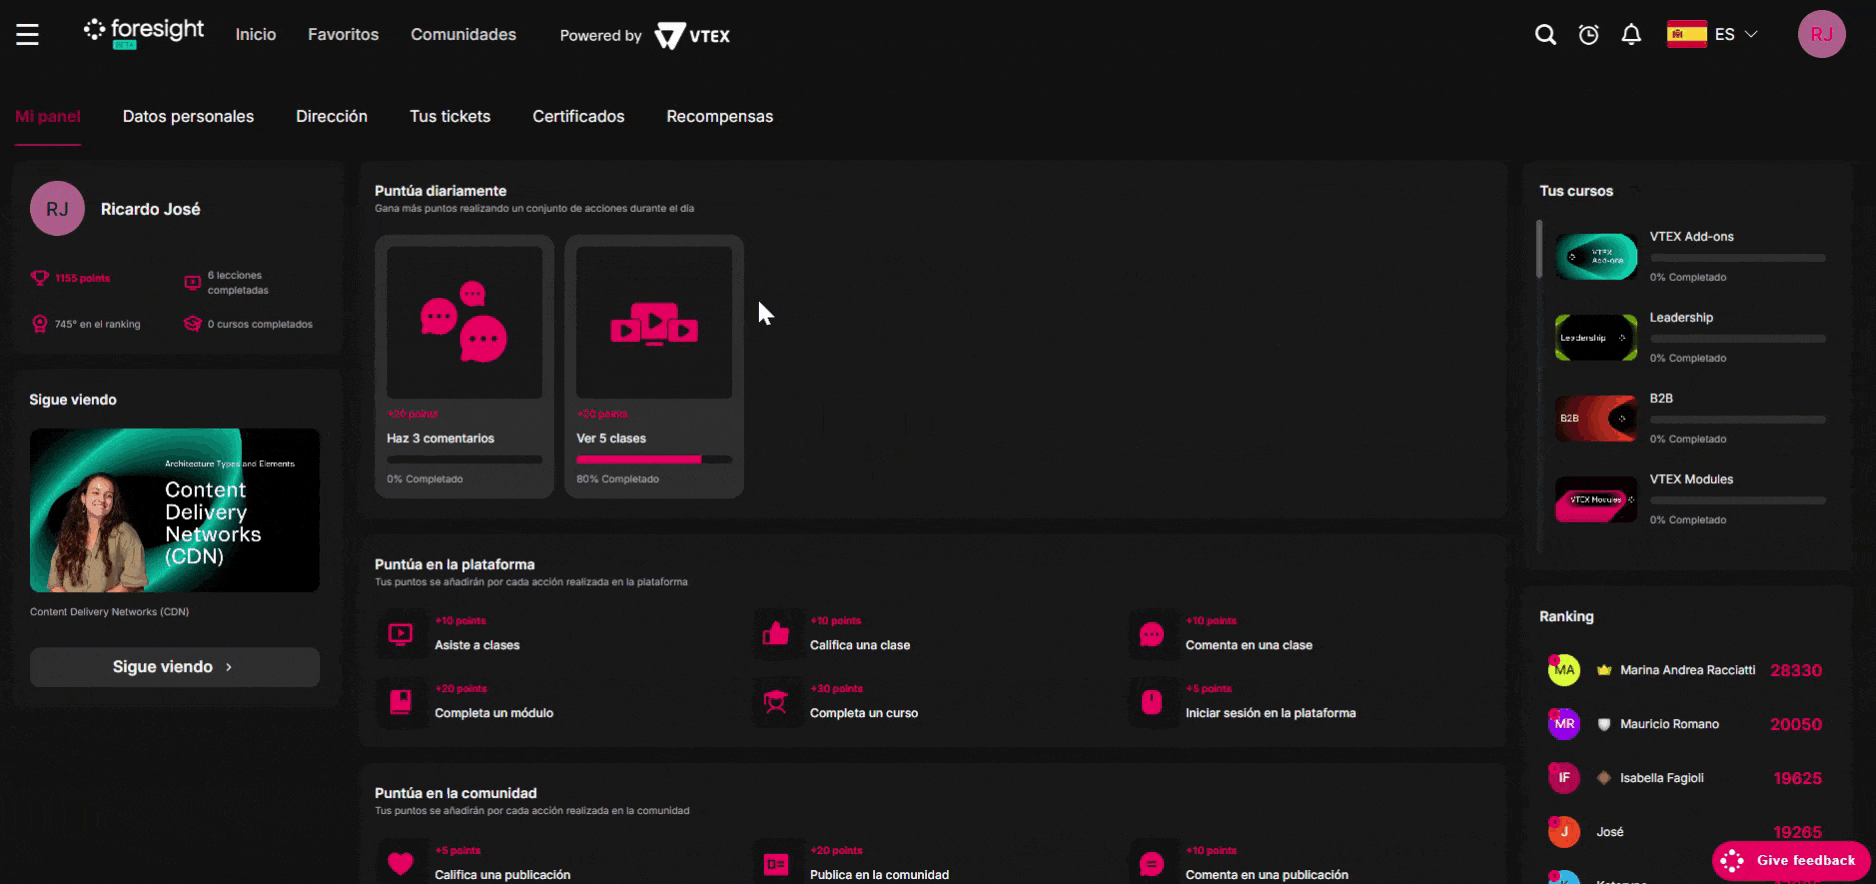Open the notifications bell
Viewport: 1876px width, 884px height.
[1631, 35]
